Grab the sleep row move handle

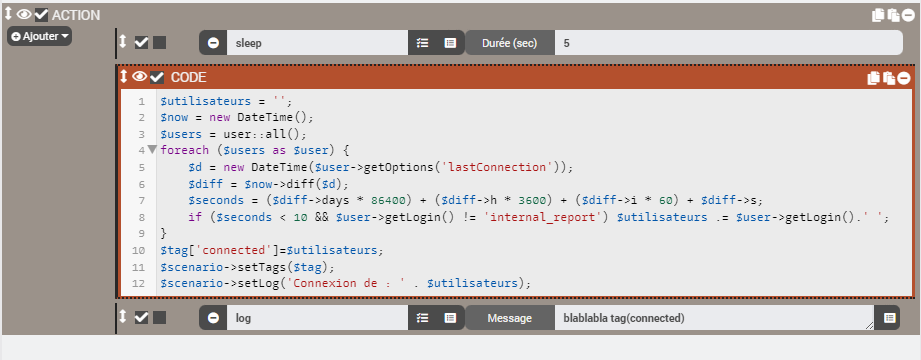(x=123, y=42)
